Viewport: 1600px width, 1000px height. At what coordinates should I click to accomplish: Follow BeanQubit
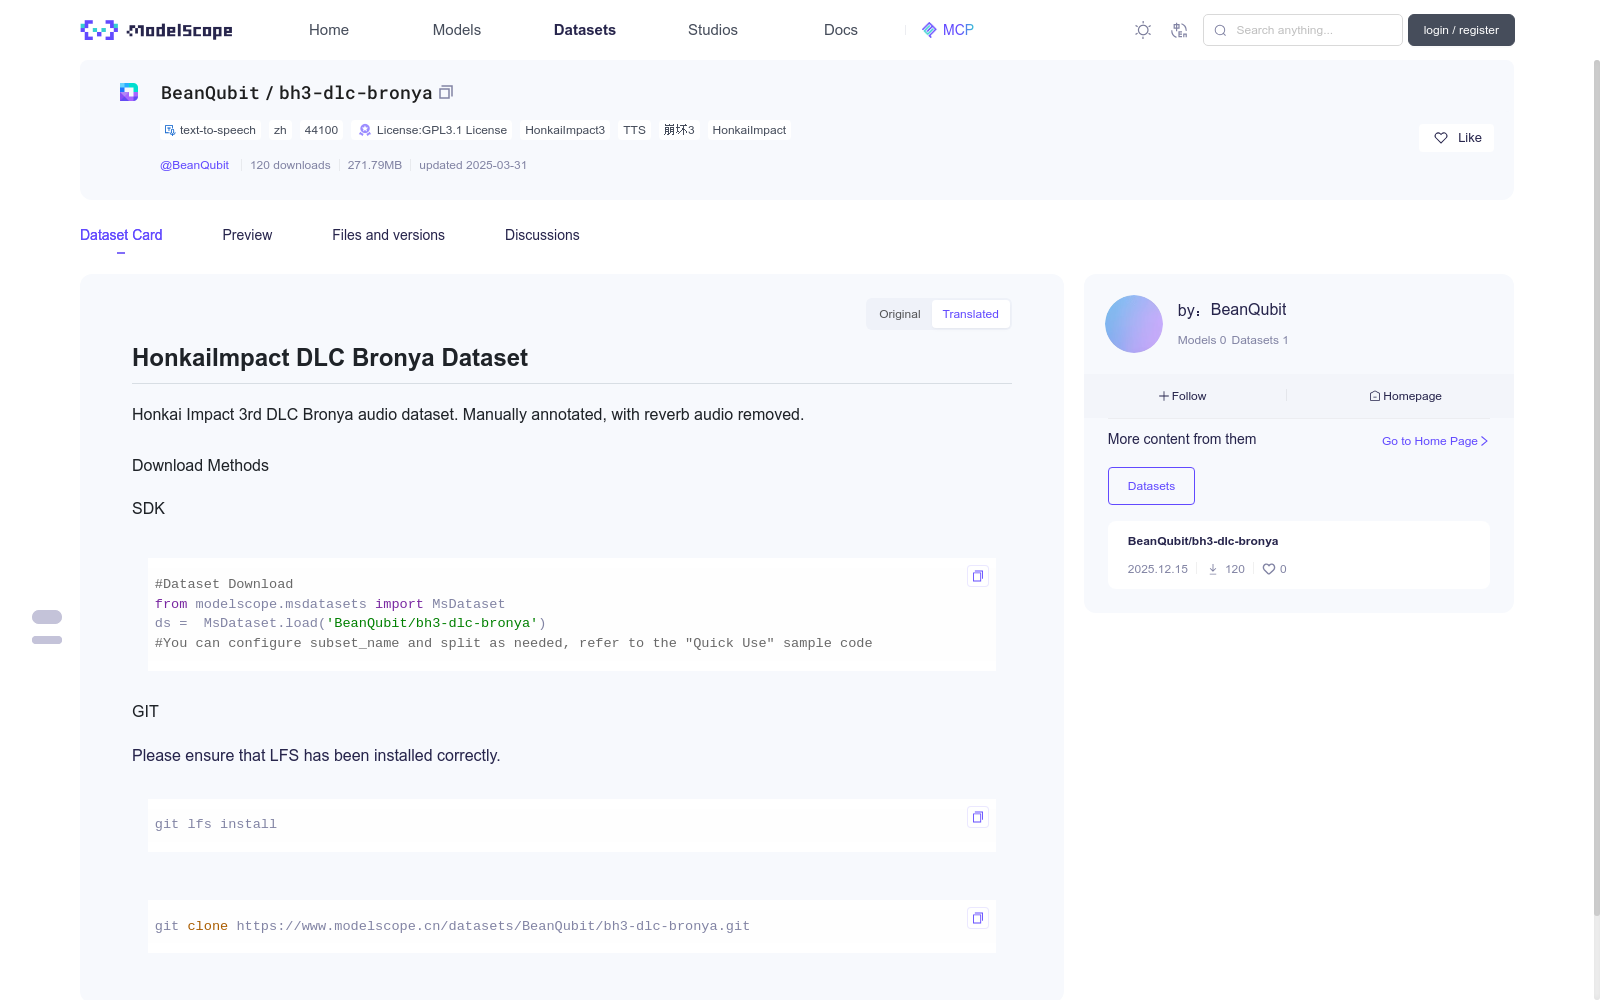(x=1183, y=396)
